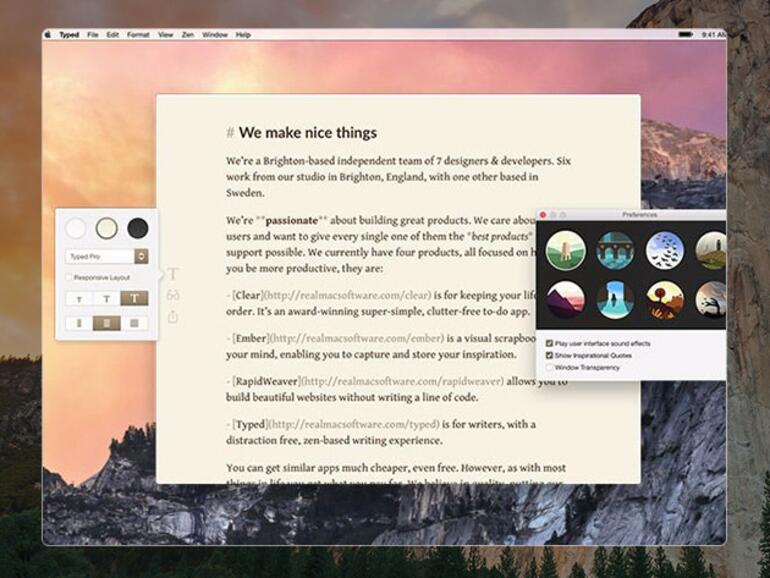Choose the windswept tree soundscape
The width and height of the screenshot is (770, 578).
711,300
